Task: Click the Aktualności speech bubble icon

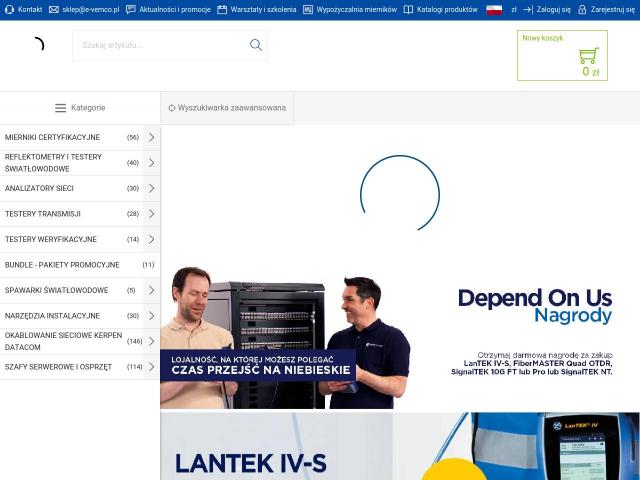Action: (x=131, y=9)
